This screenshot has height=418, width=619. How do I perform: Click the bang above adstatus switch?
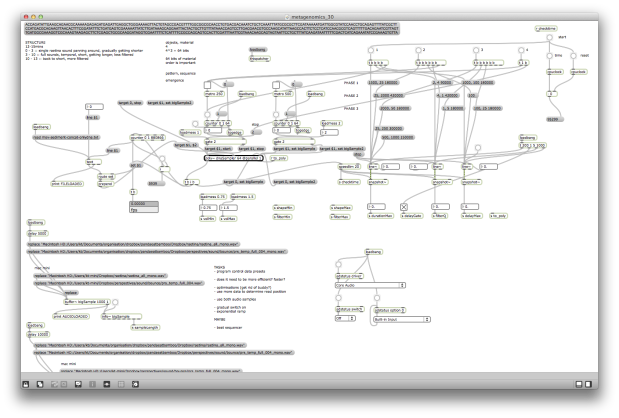tap(338, 298)
